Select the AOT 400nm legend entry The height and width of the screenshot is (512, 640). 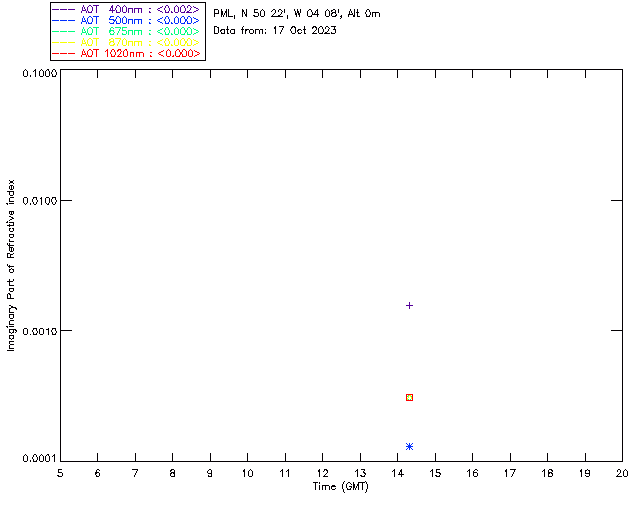126,9
